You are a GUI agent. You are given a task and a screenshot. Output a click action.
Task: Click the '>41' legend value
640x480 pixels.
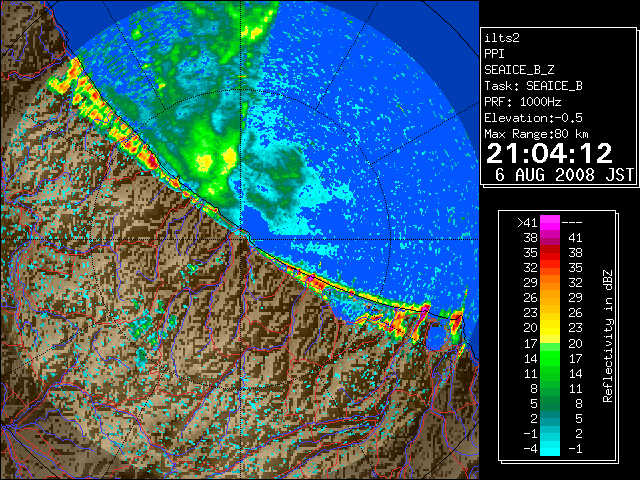point(527,223)
